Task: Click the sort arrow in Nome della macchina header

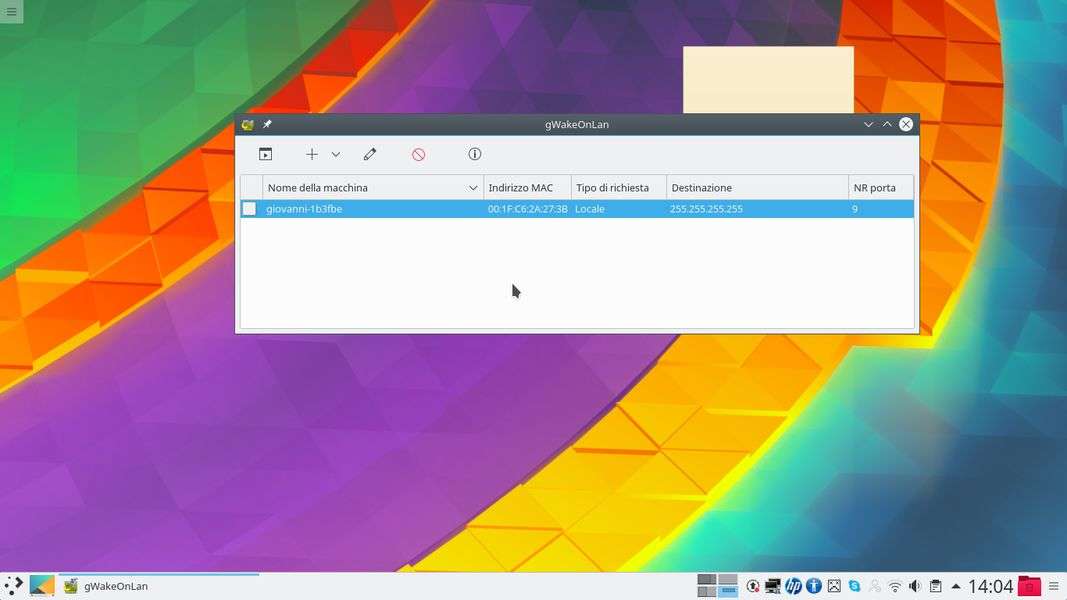Action: point(473,188)
